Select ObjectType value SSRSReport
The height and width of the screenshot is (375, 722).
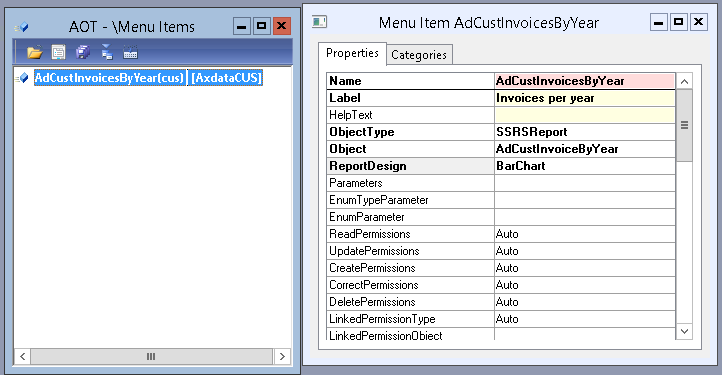[585, 132]
